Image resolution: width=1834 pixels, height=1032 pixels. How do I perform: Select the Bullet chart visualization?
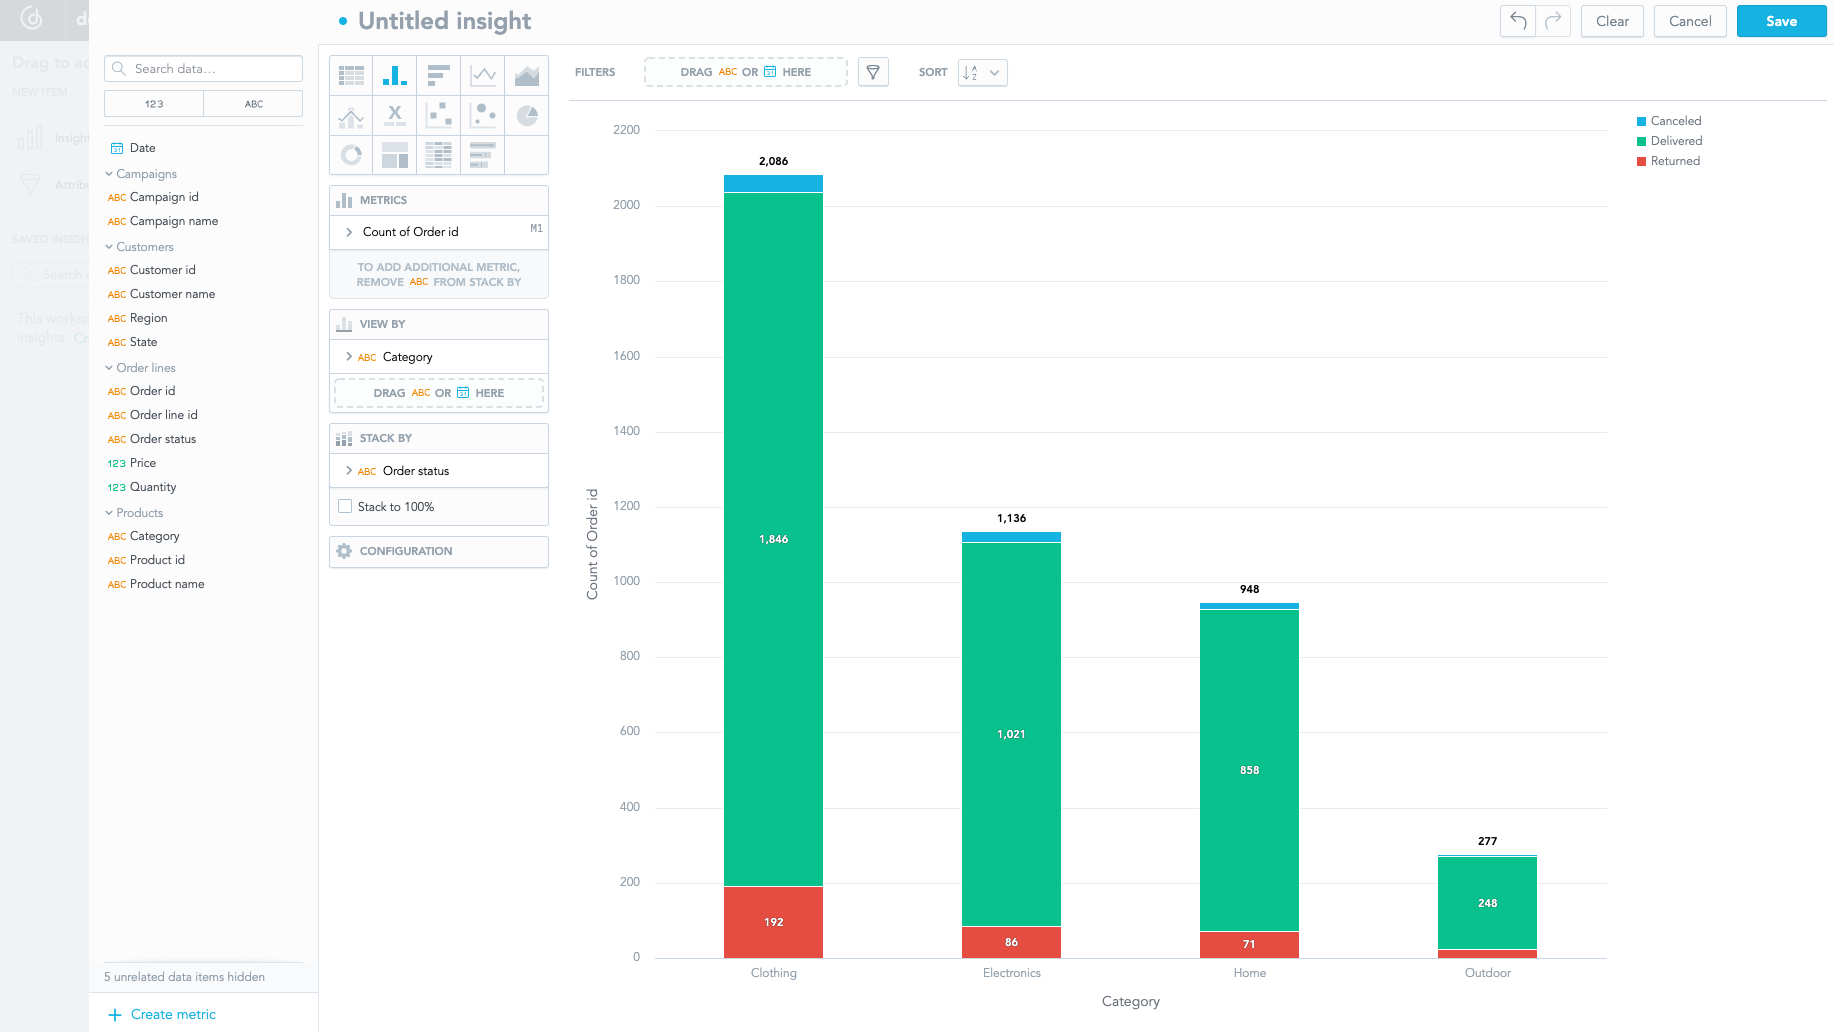click(483, 155)
